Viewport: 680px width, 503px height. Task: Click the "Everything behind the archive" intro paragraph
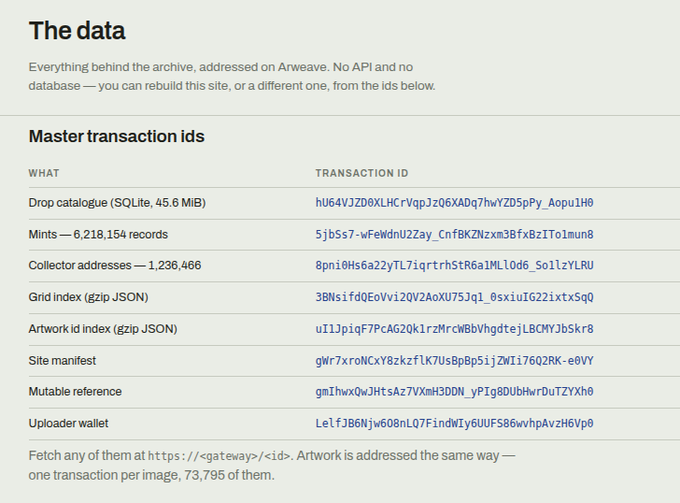tap(232, 76)
